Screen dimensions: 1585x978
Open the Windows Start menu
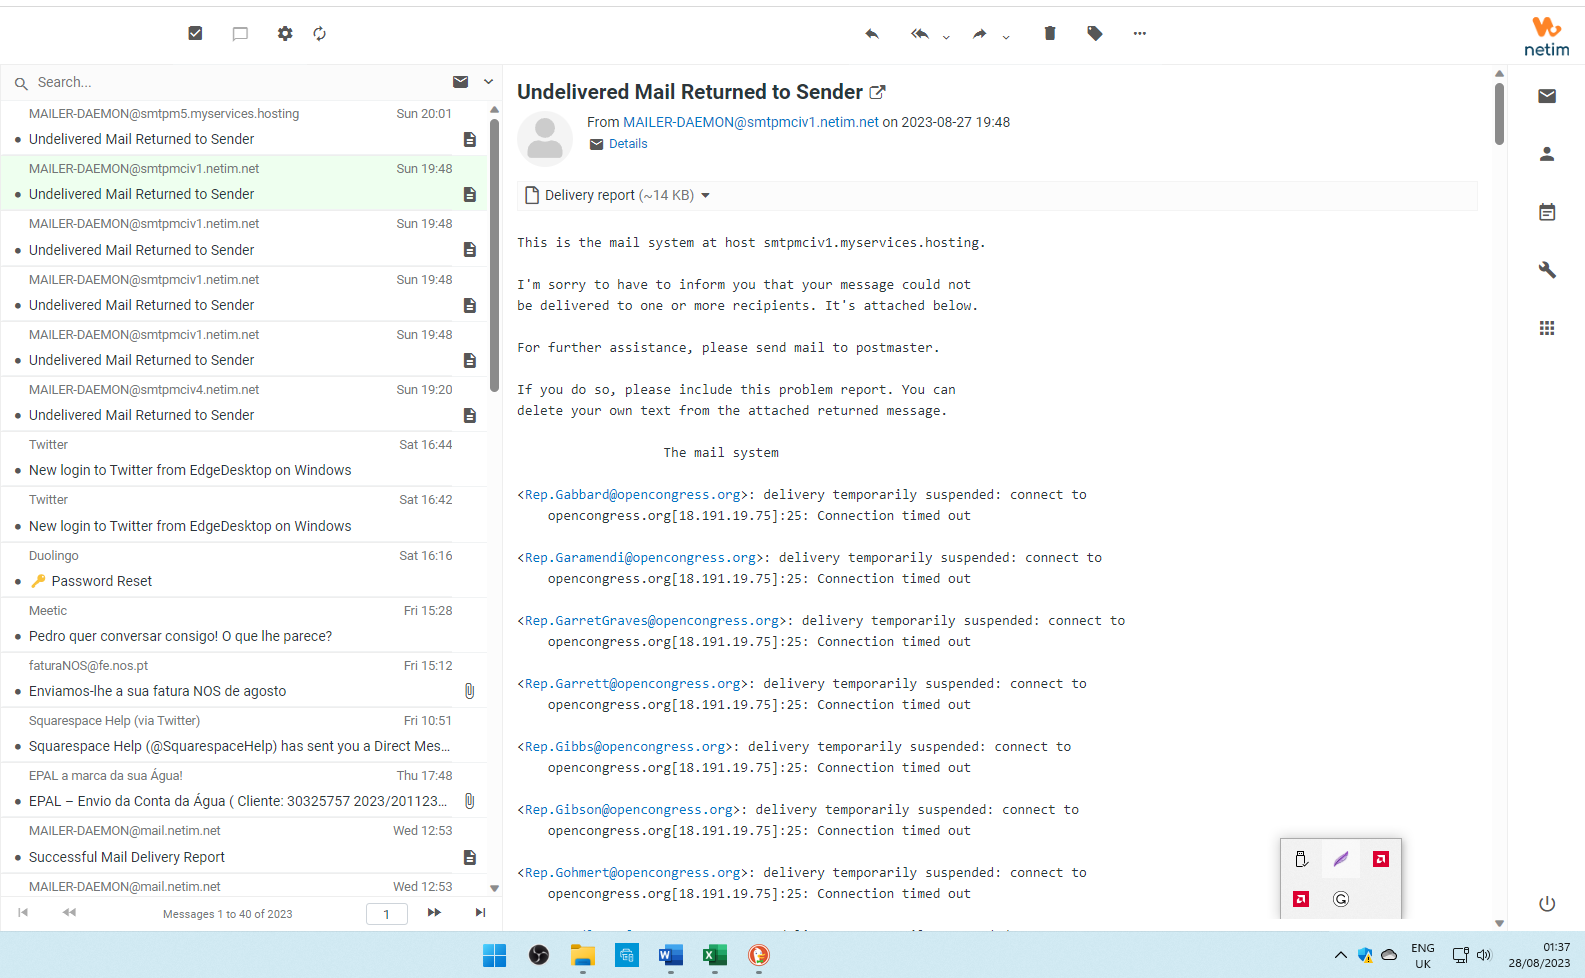click(494, 955)
